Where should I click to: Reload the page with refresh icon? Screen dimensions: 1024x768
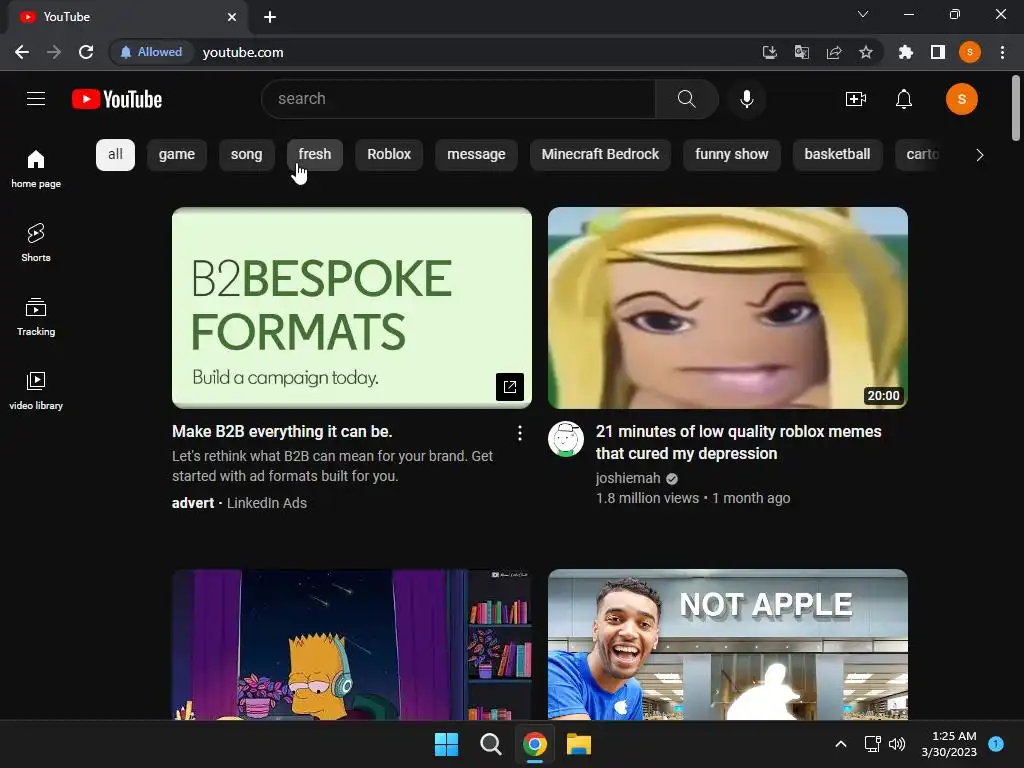pos(86,52)
